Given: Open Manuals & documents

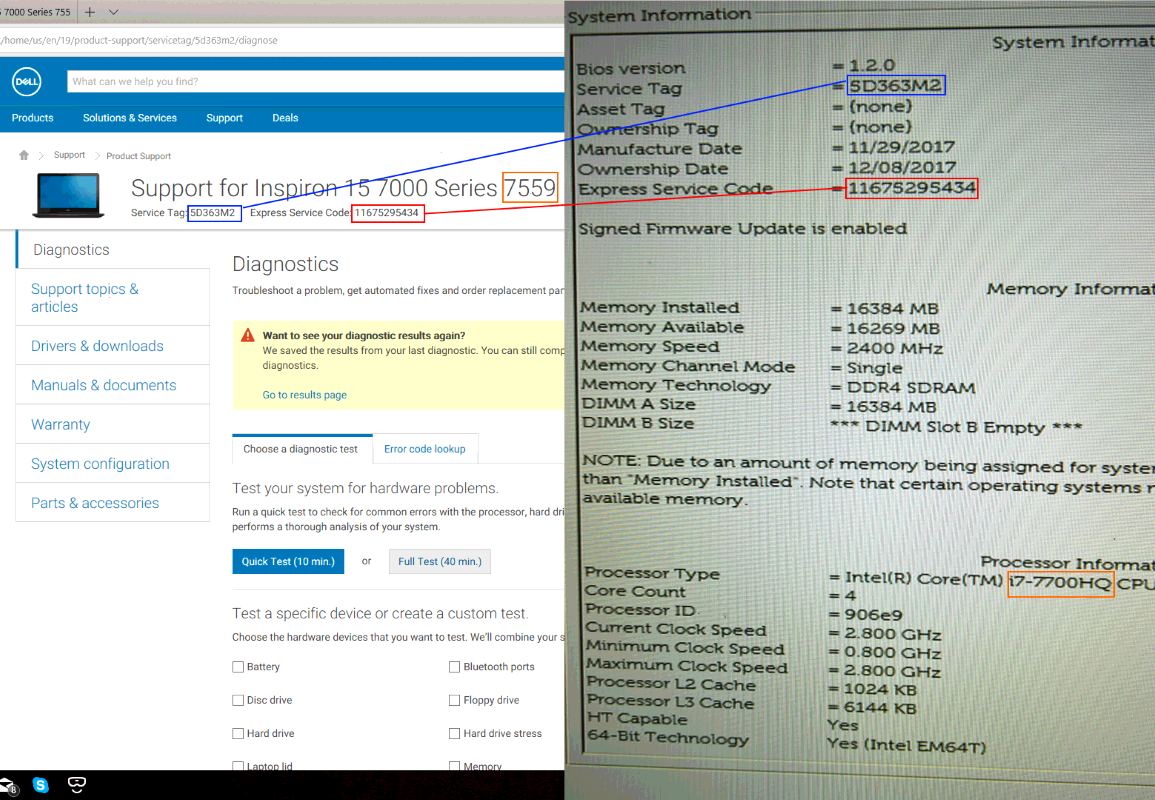Looking at the screenshot, I should point(113,385).
